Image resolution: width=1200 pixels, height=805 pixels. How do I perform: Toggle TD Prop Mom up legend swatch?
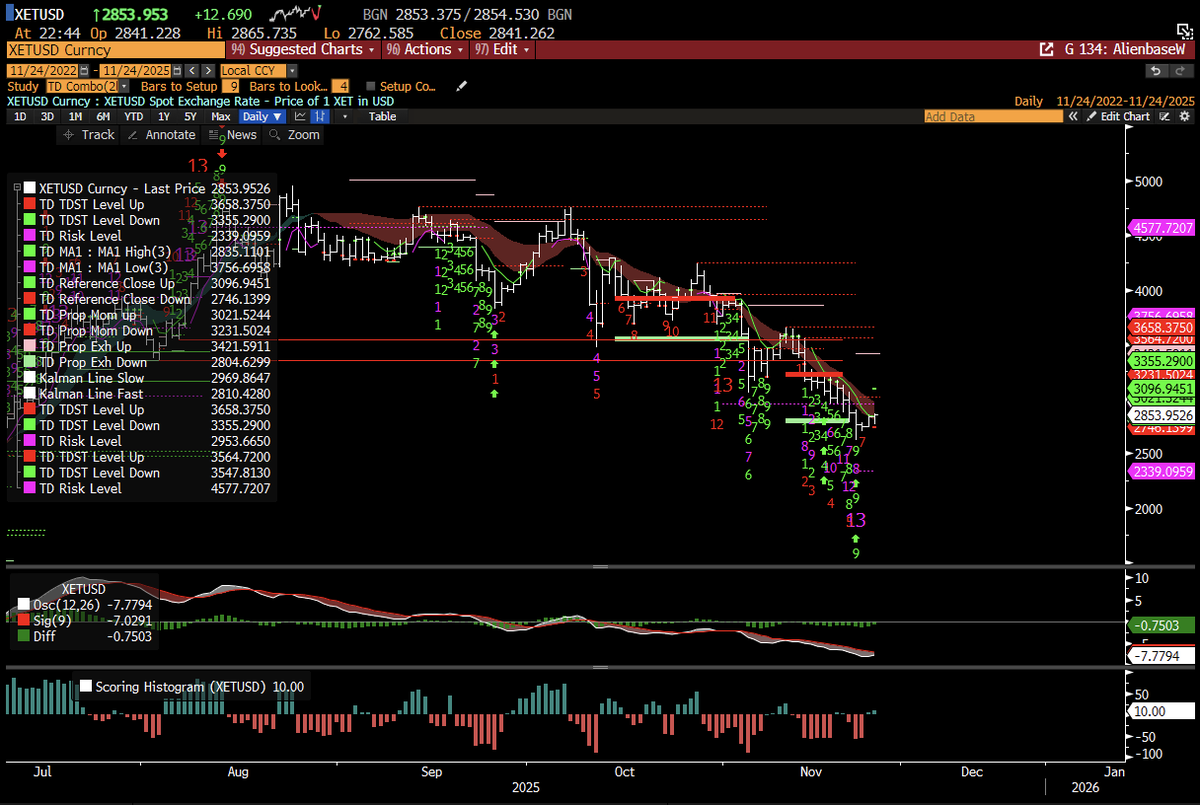(30, 315)
